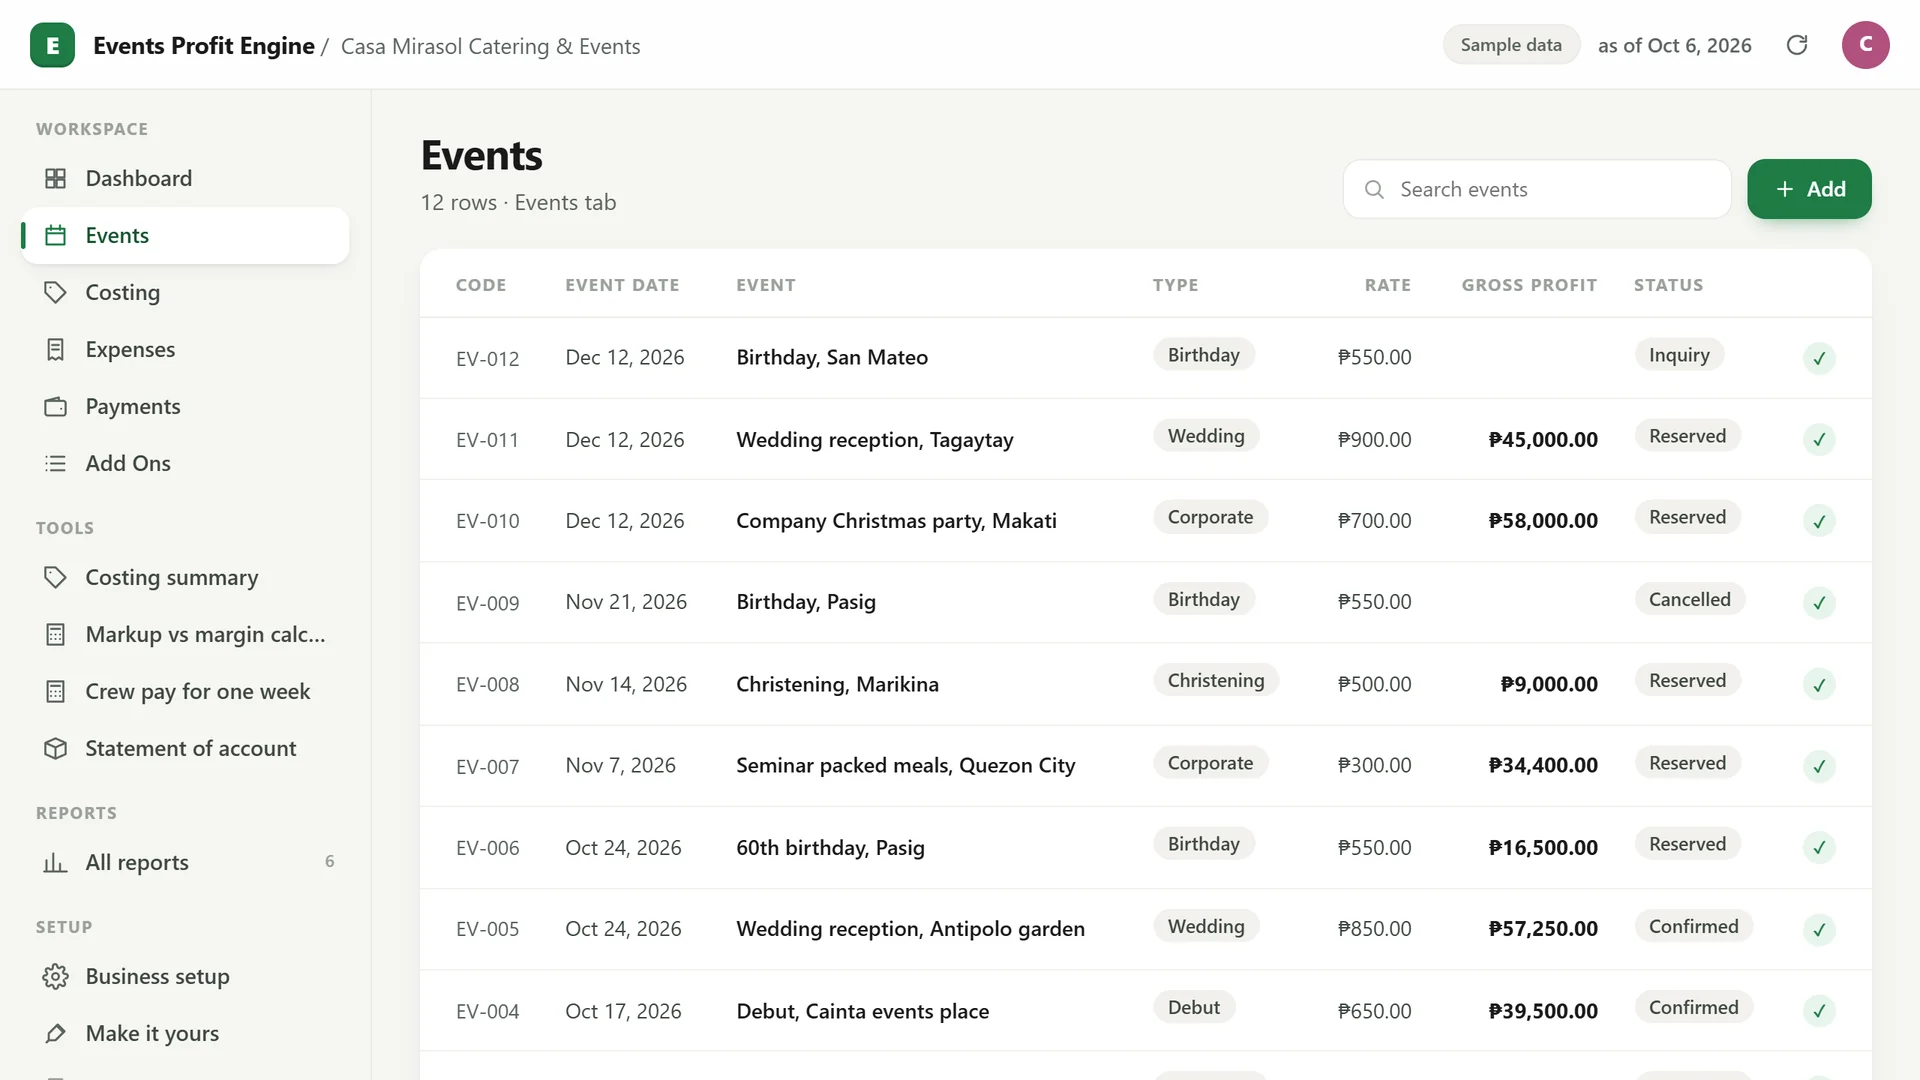The image size is (1920, 1080).
Task: Toggle the checkmark for EV-010 row
Action: [1819, 521]
